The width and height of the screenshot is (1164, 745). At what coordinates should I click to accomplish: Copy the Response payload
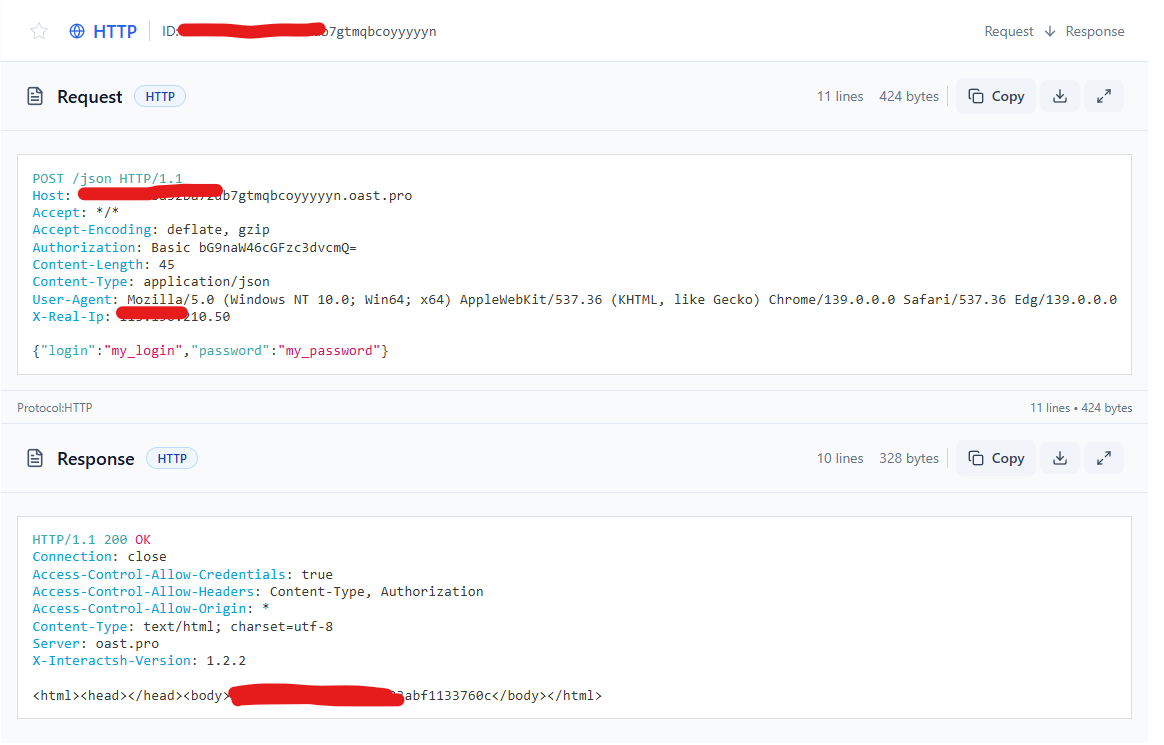tap(995, 457)
